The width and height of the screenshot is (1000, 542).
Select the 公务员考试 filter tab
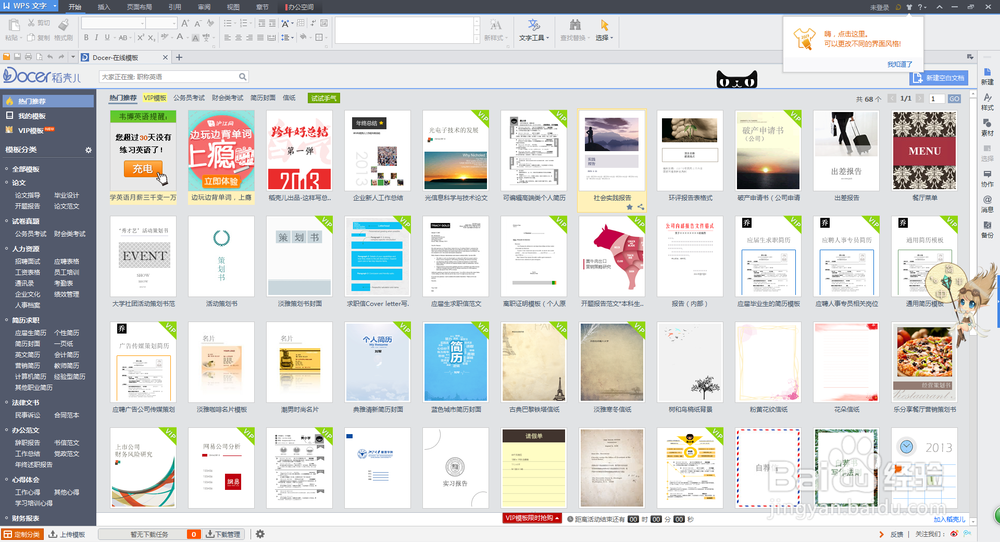189,98
